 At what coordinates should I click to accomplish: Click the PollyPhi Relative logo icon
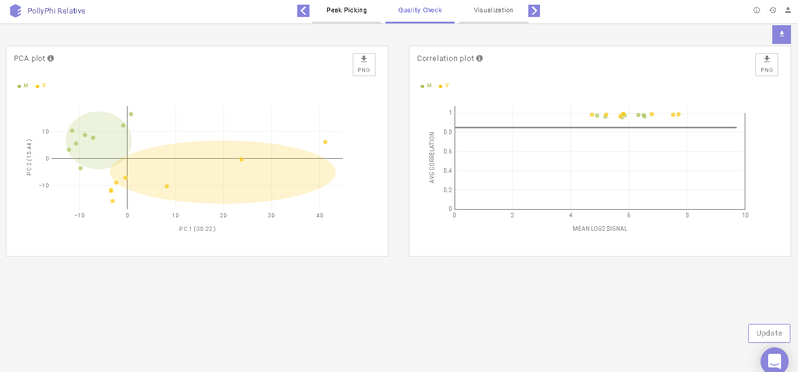(16, 11)
